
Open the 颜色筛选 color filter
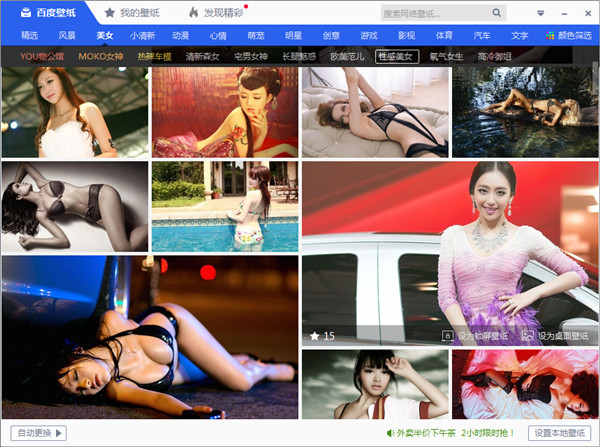(570, 35)
